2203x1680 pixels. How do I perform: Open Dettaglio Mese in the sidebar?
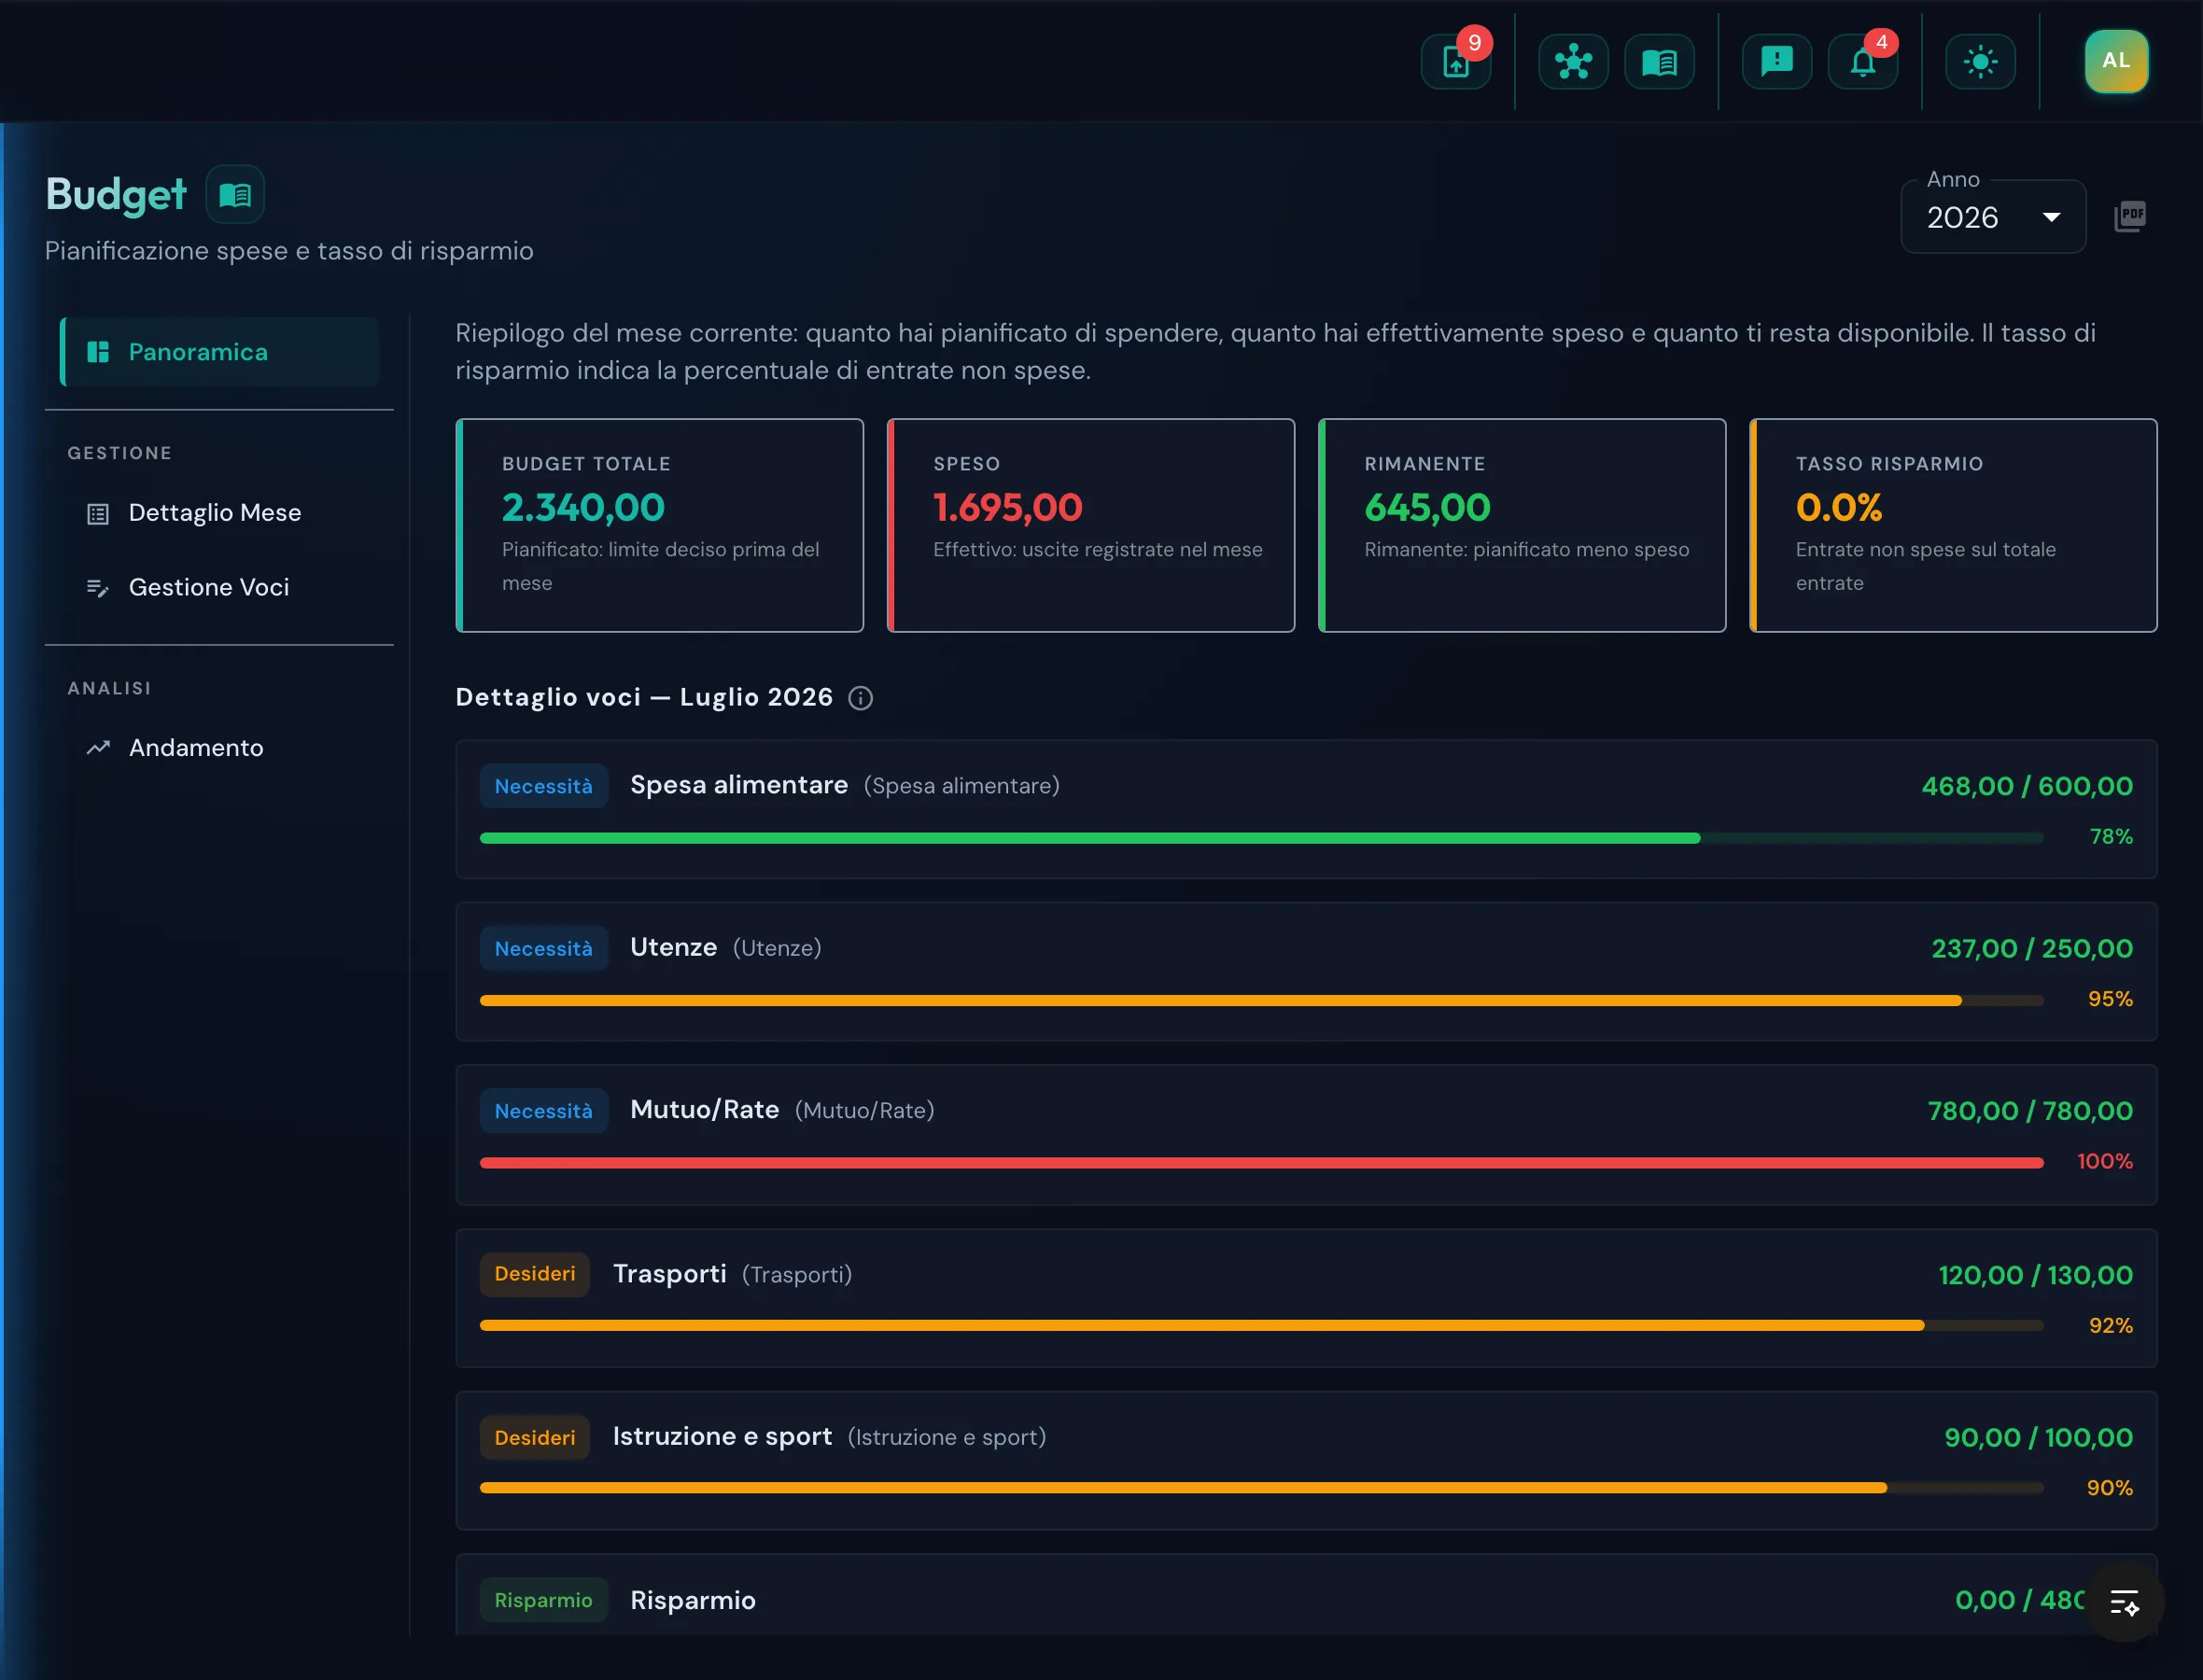click(220, 513)
